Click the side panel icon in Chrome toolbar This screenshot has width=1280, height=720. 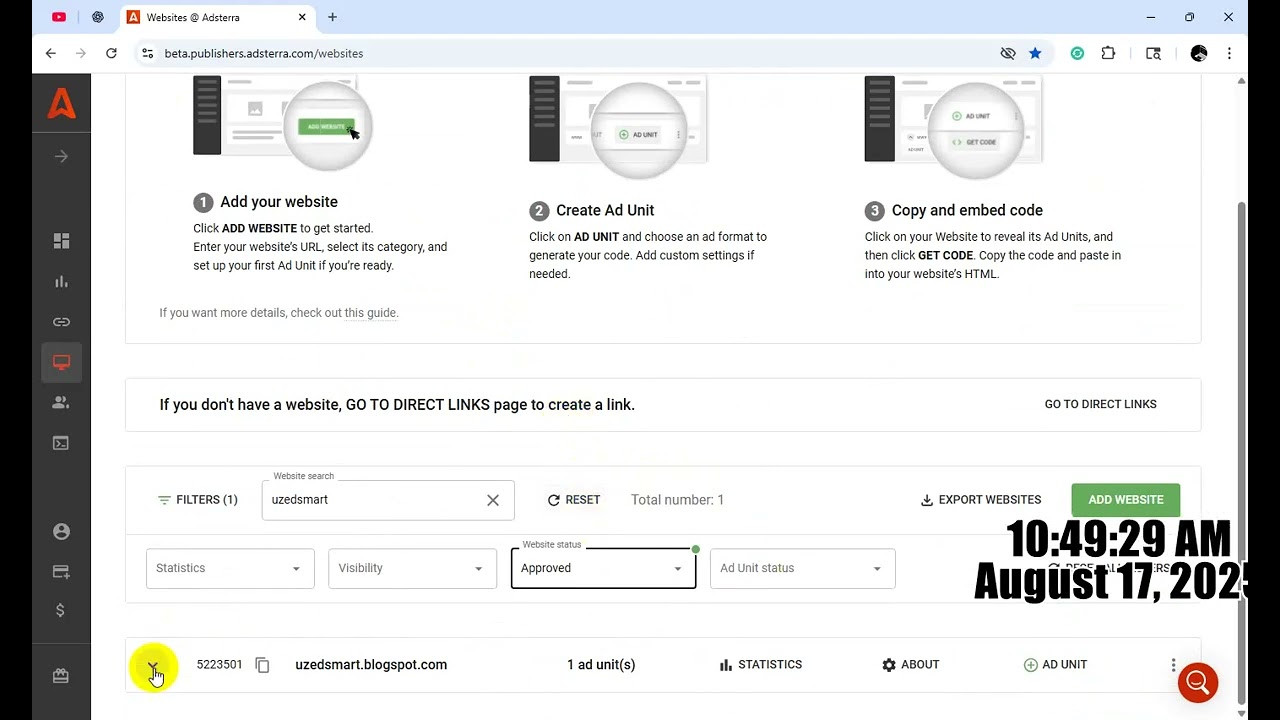1154,53
